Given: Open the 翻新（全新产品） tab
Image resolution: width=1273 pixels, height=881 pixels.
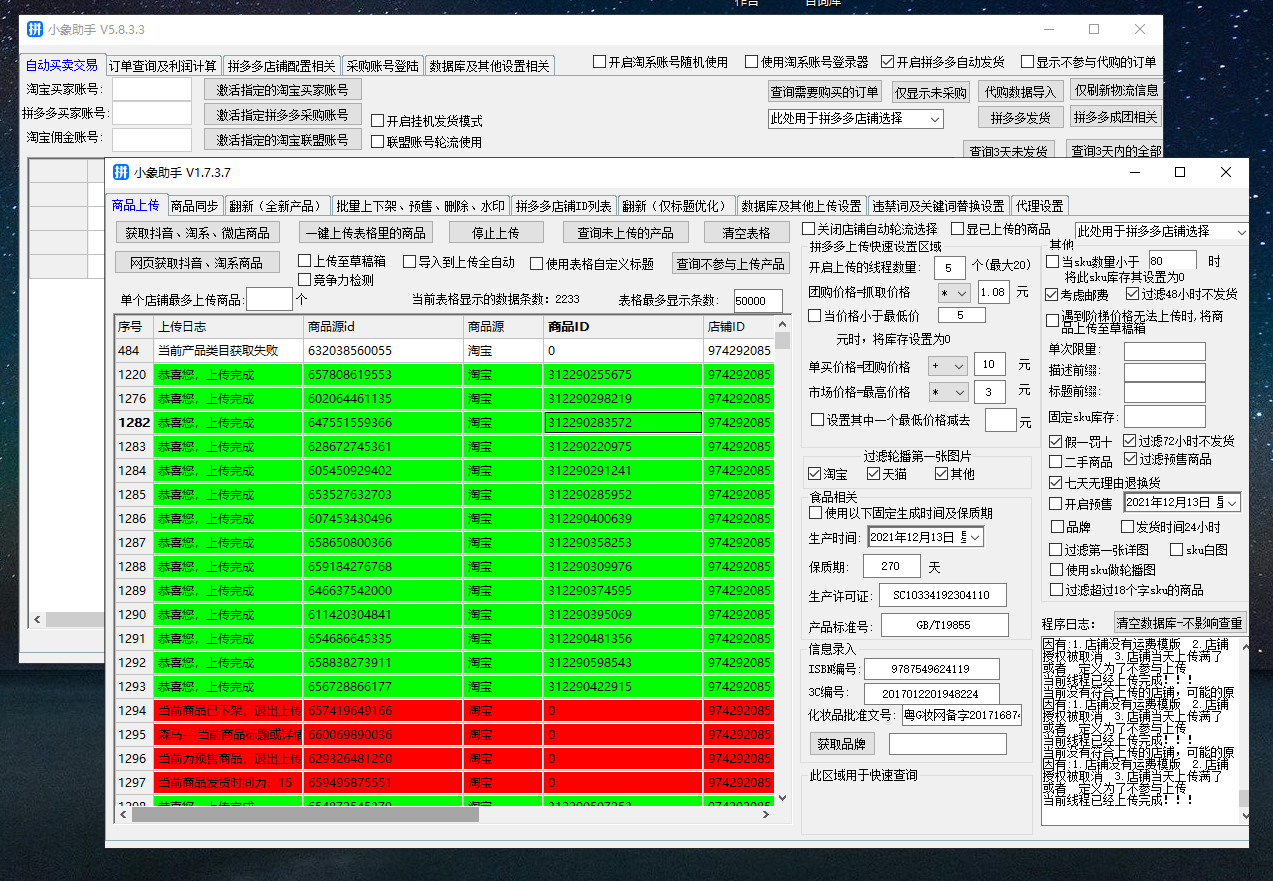Looking at the screenshot, I should [277, 206].
